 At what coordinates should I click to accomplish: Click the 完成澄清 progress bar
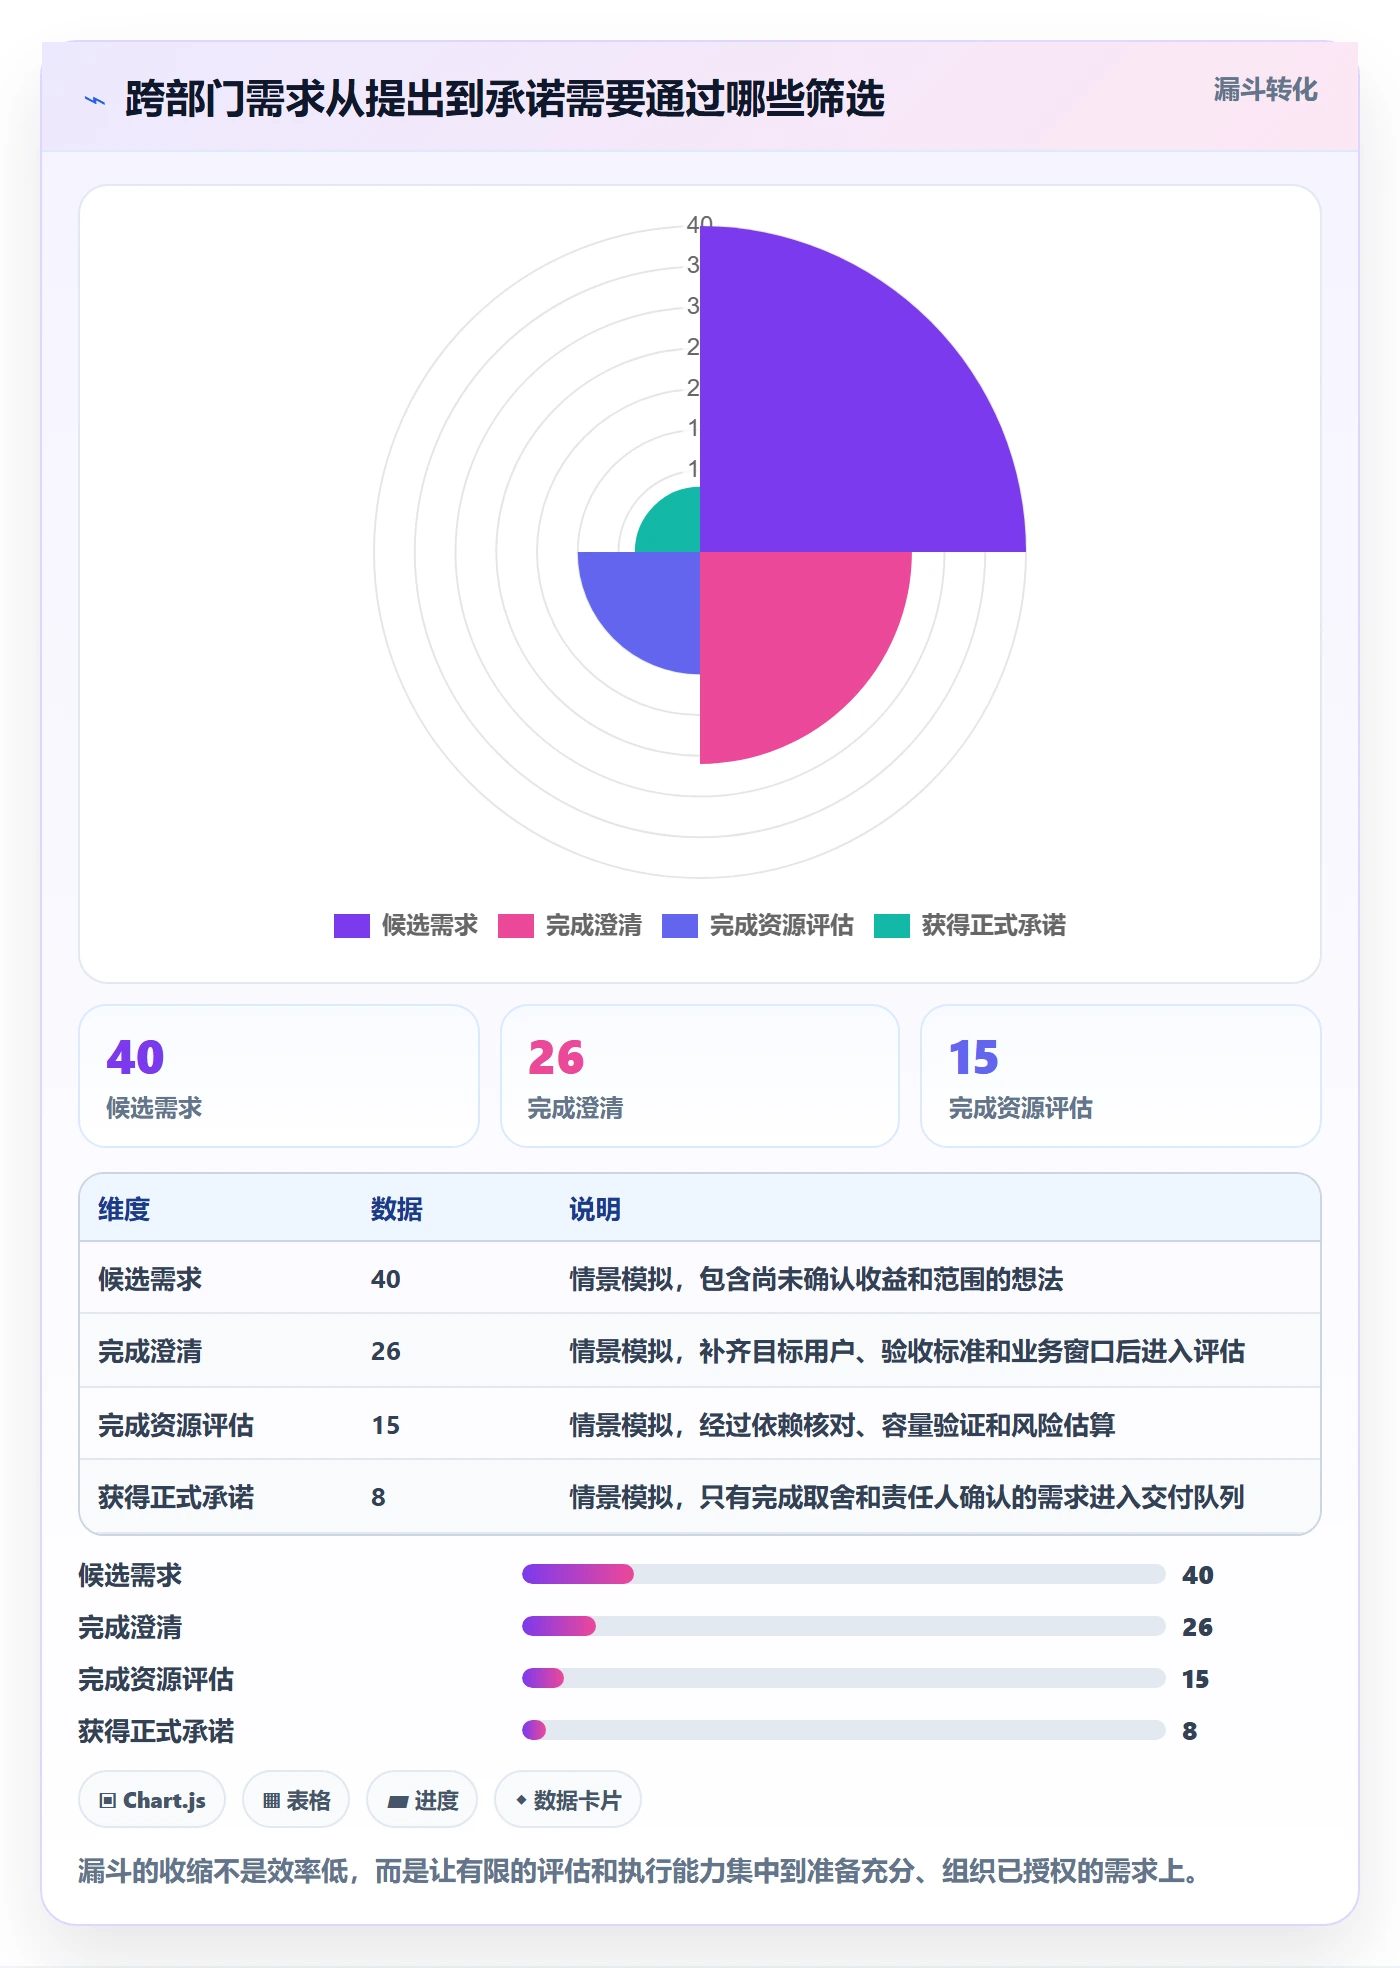coord(844,1626)
